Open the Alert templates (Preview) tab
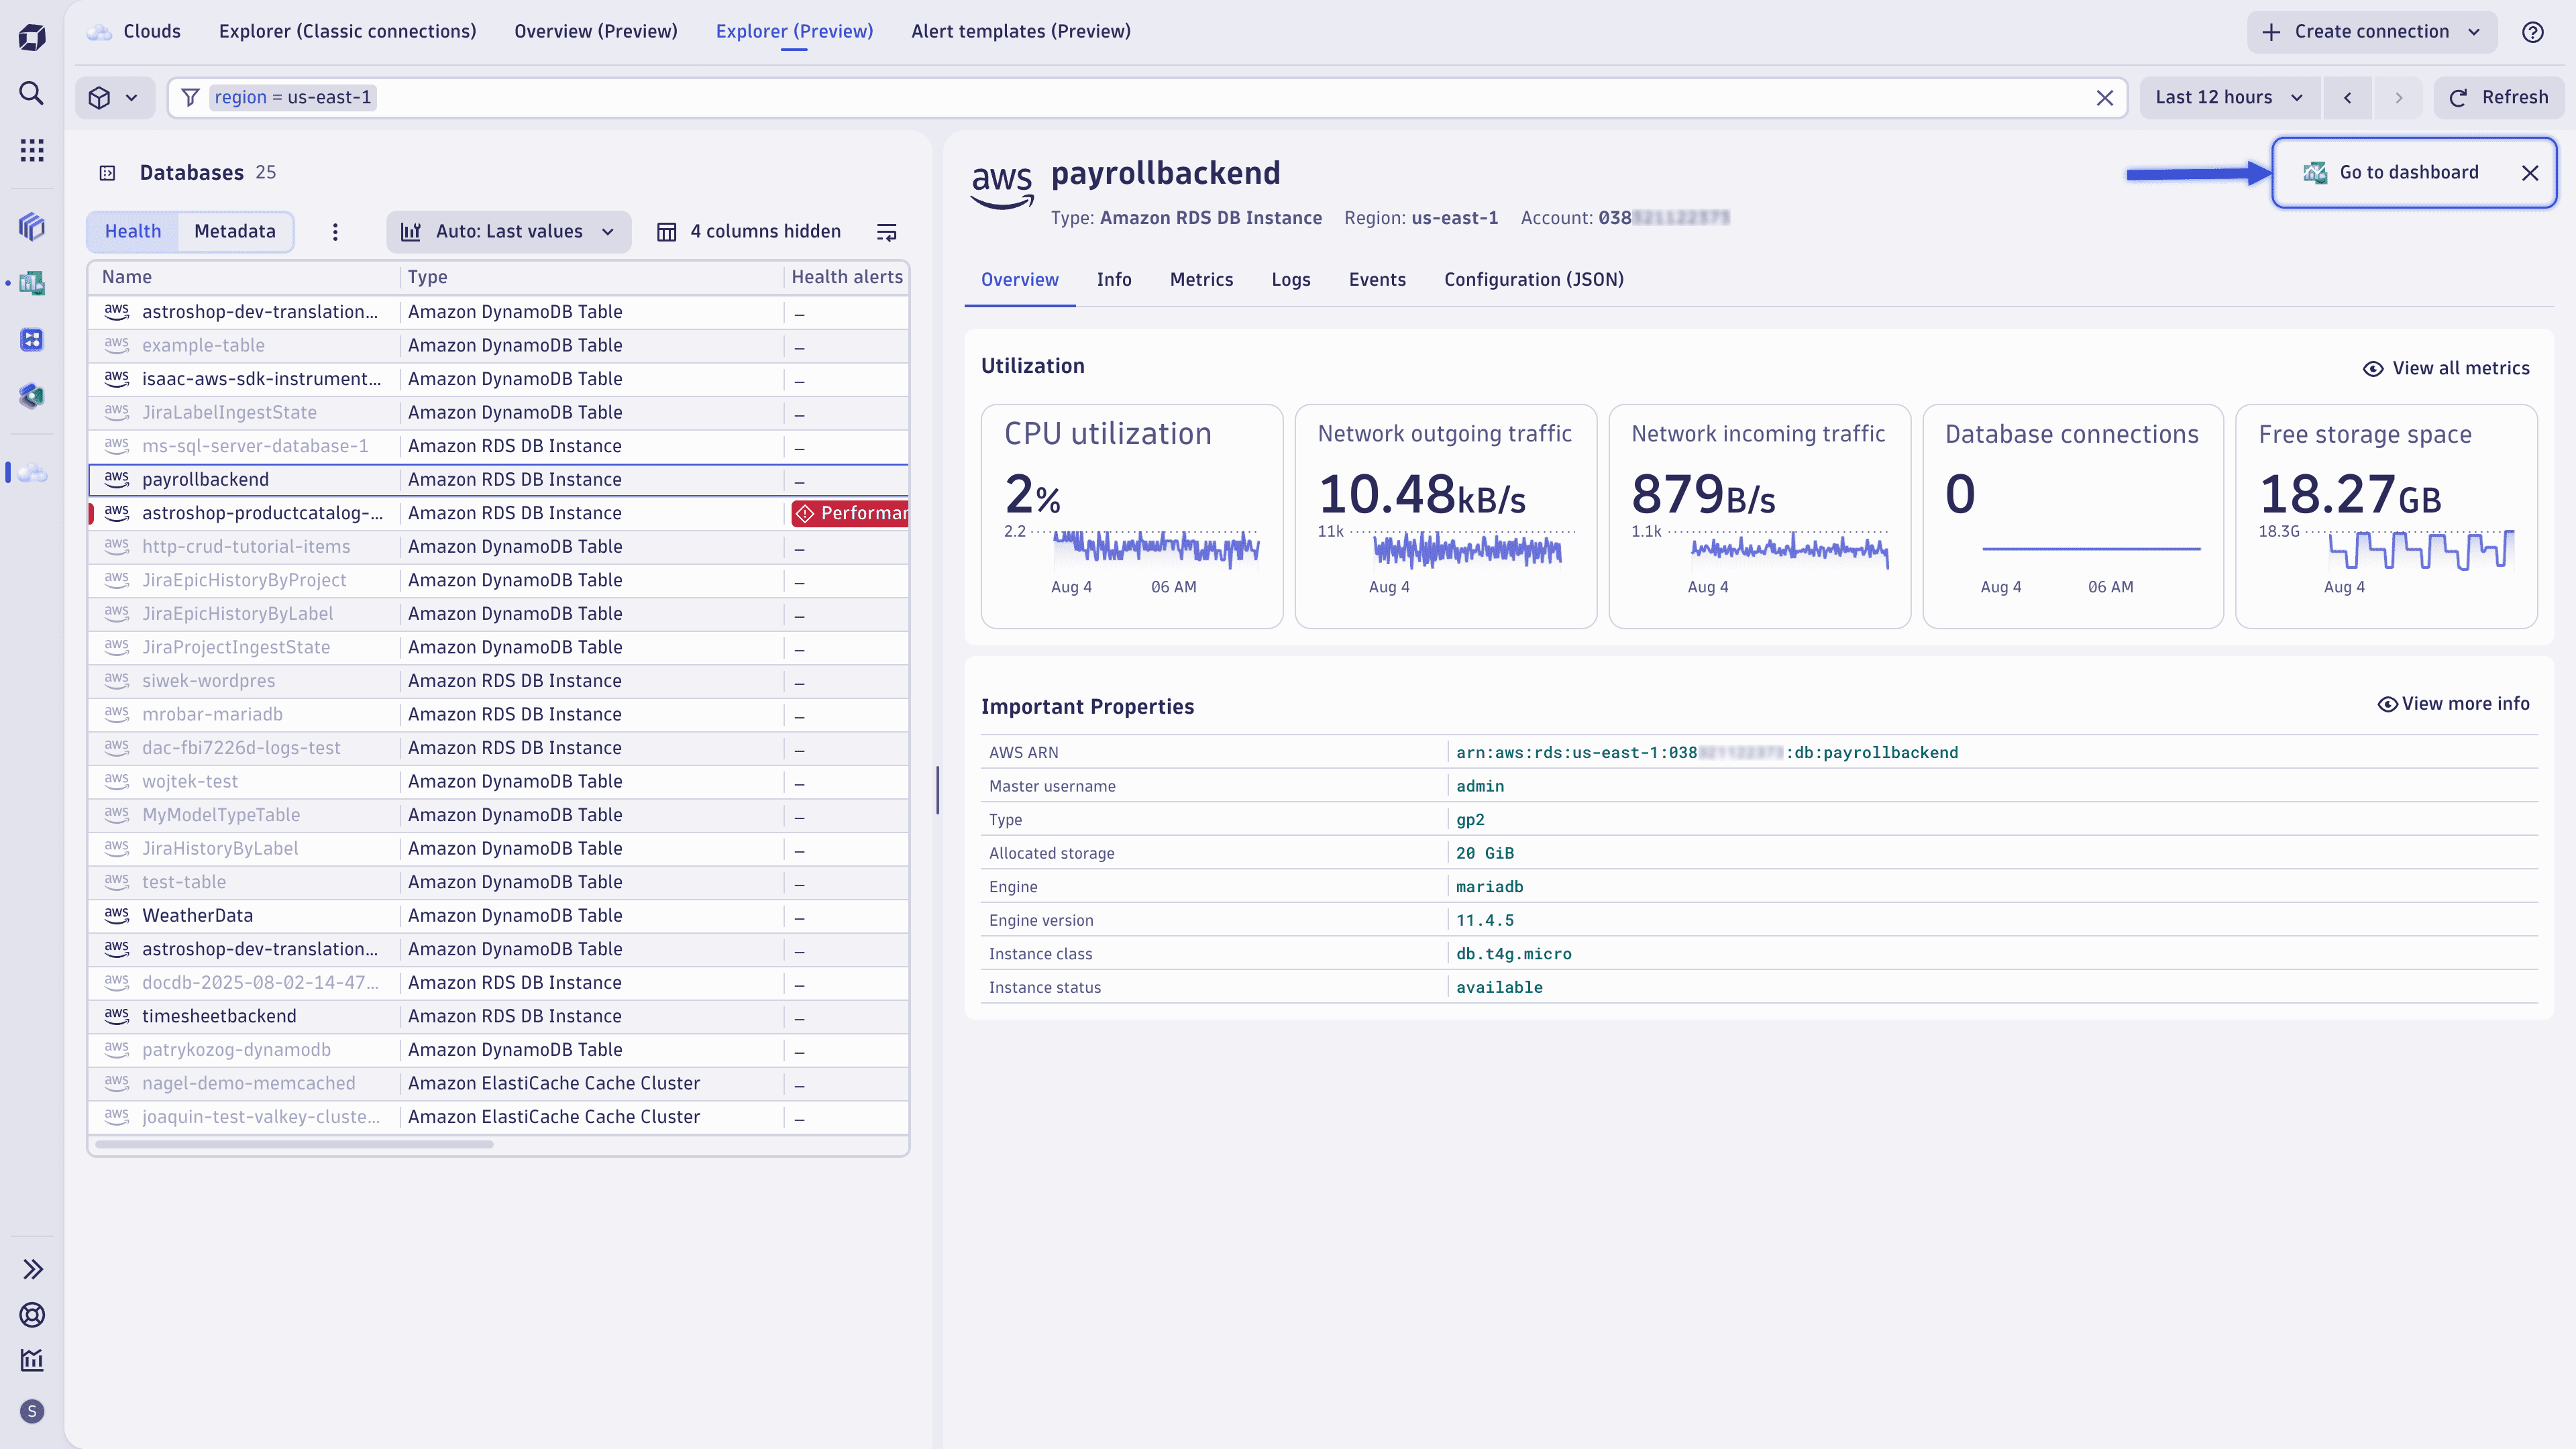The image size is (2576, 1449). 1021,32
